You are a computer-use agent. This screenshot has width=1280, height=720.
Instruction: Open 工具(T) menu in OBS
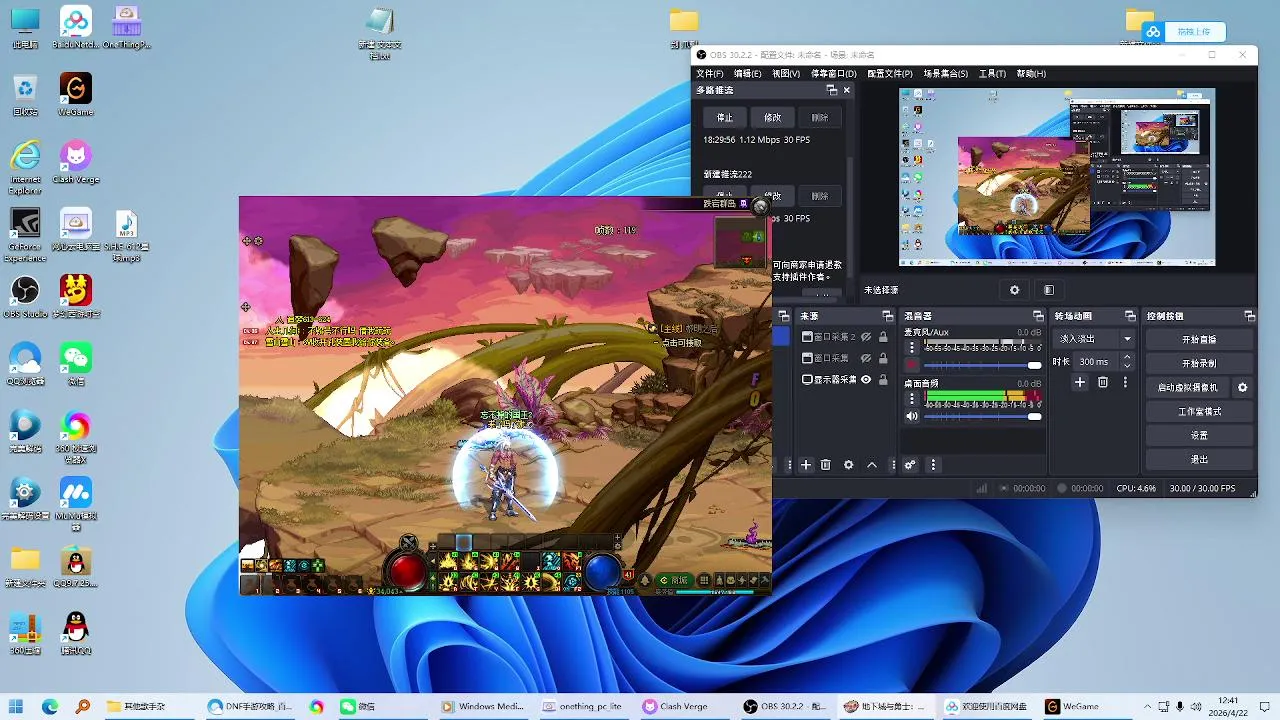[992, 74]
